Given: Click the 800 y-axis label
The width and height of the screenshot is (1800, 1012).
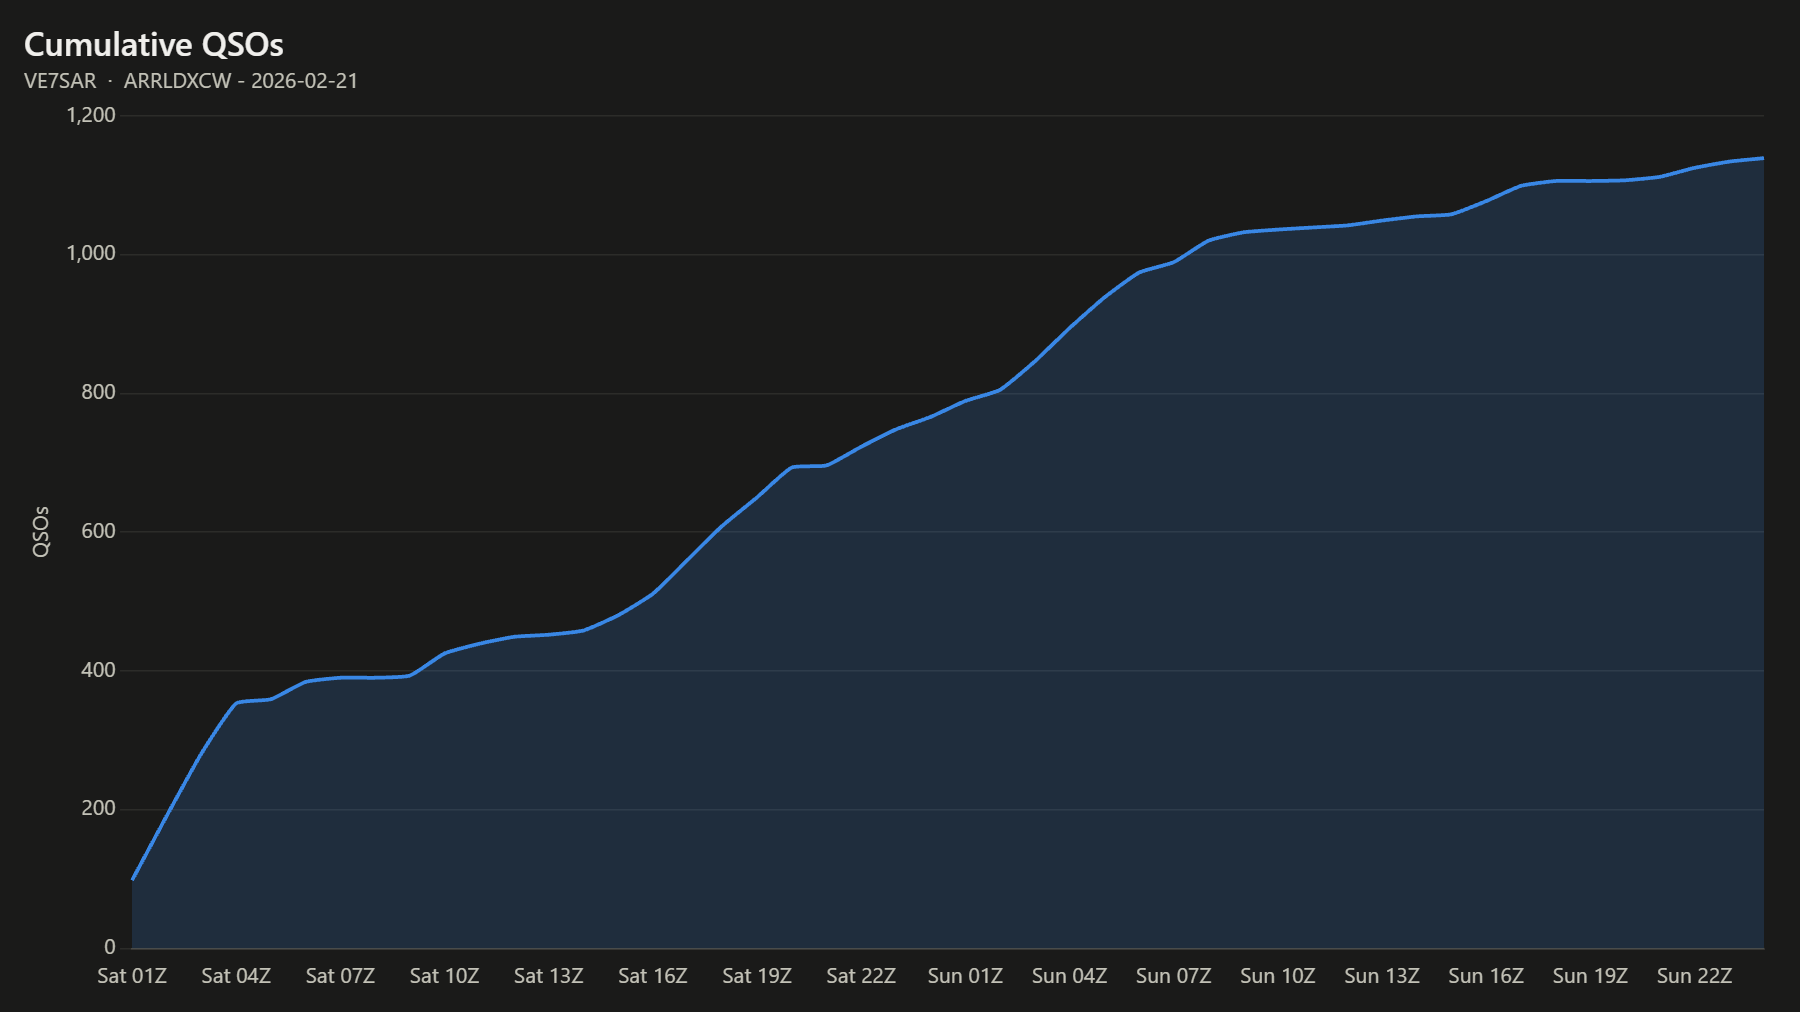Looking at the screenshot, I should click(x=98, y=393).
